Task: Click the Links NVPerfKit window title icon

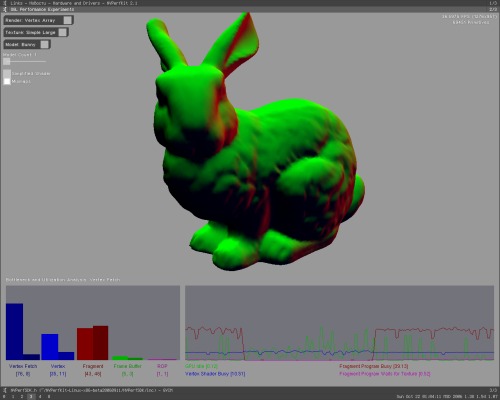Action: tap(5, 3)
